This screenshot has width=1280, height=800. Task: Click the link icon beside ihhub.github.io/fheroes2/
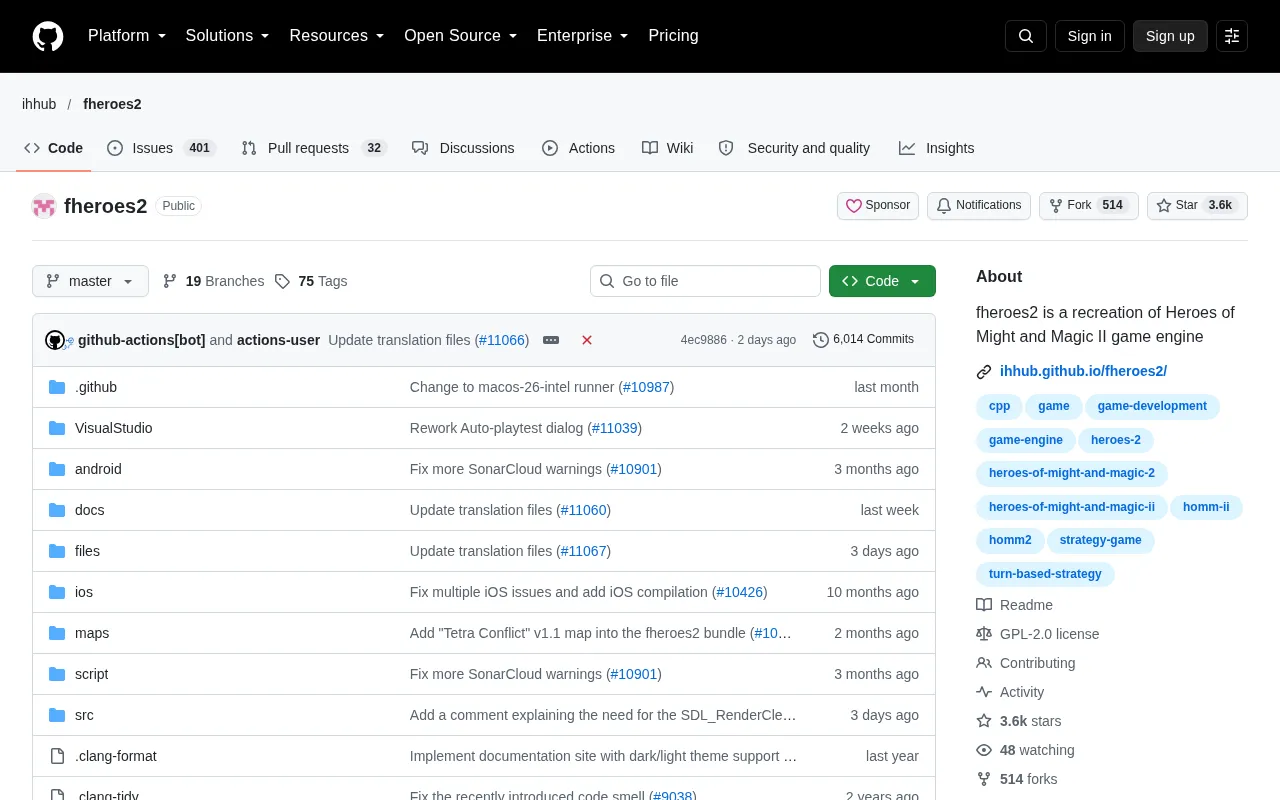[x=984, y=372]
